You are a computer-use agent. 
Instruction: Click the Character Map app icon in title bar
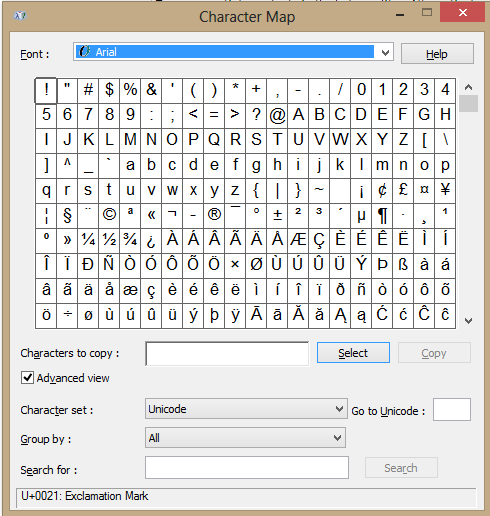pyautogui.click(x=20, y=16)
